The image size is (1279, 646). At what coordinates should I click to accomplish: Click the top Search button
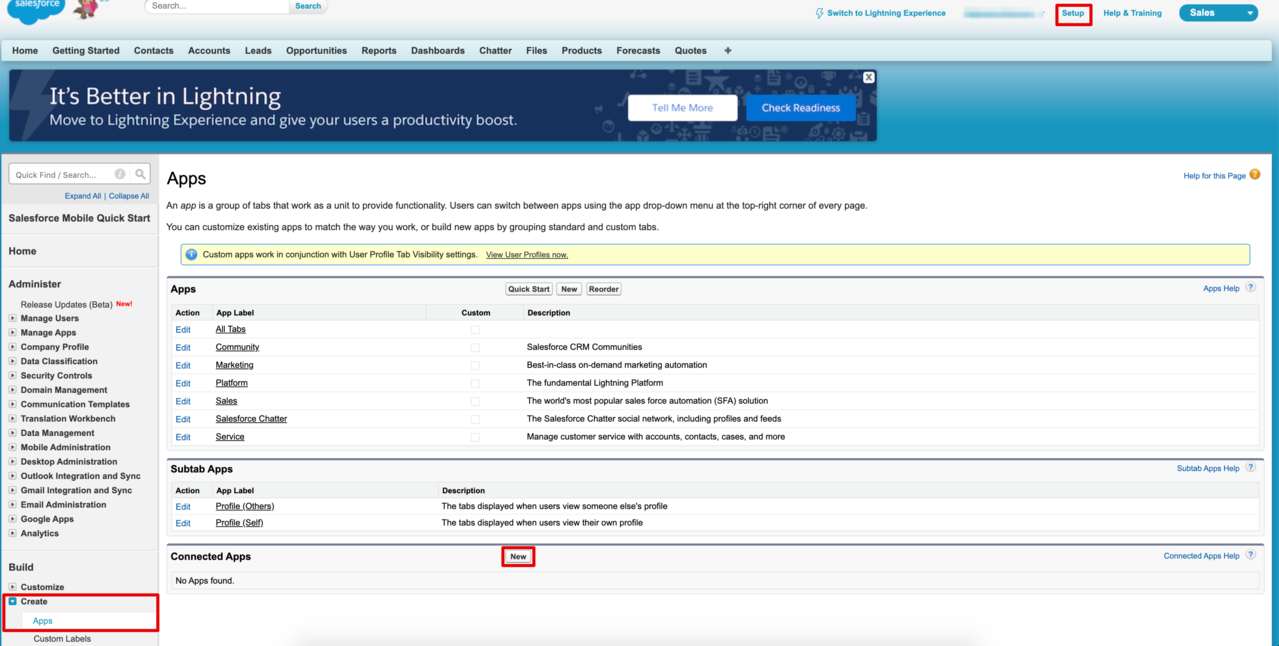pyautogui.click(x=308, y=6)
